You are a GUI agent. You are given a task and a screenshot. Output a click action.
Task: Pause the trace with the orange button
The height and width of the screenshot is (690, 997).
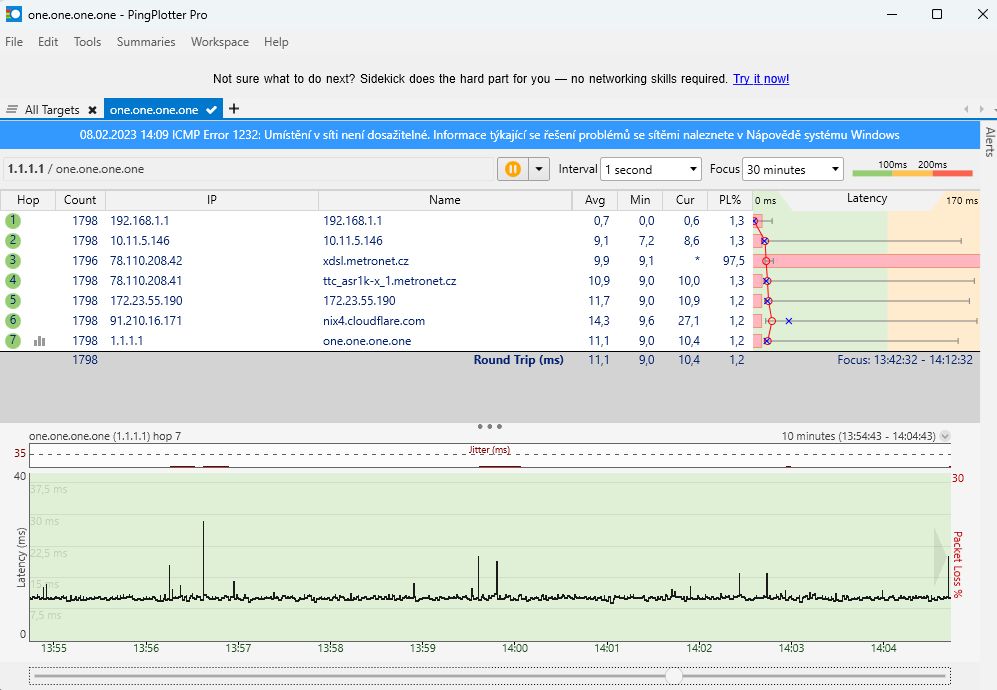click(x=511, y=169)
